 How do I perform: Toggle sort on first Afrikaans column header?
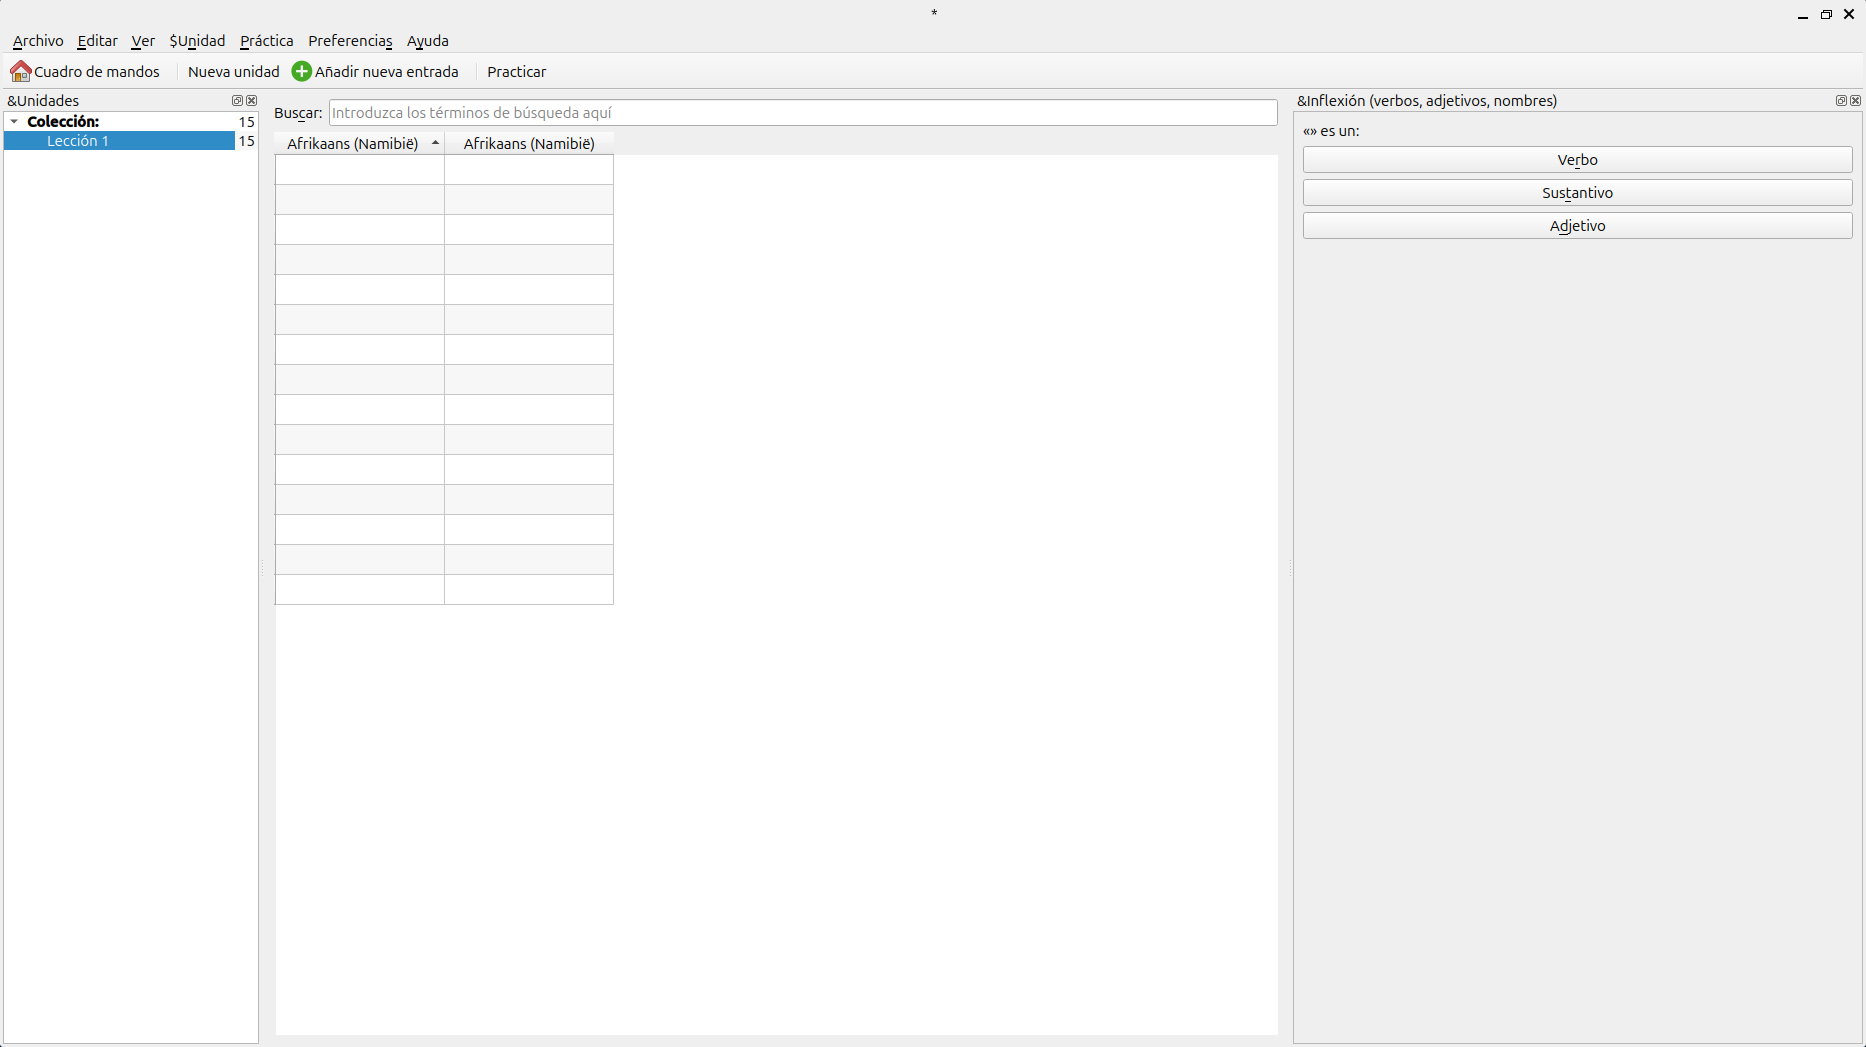(x=359, y=144)
